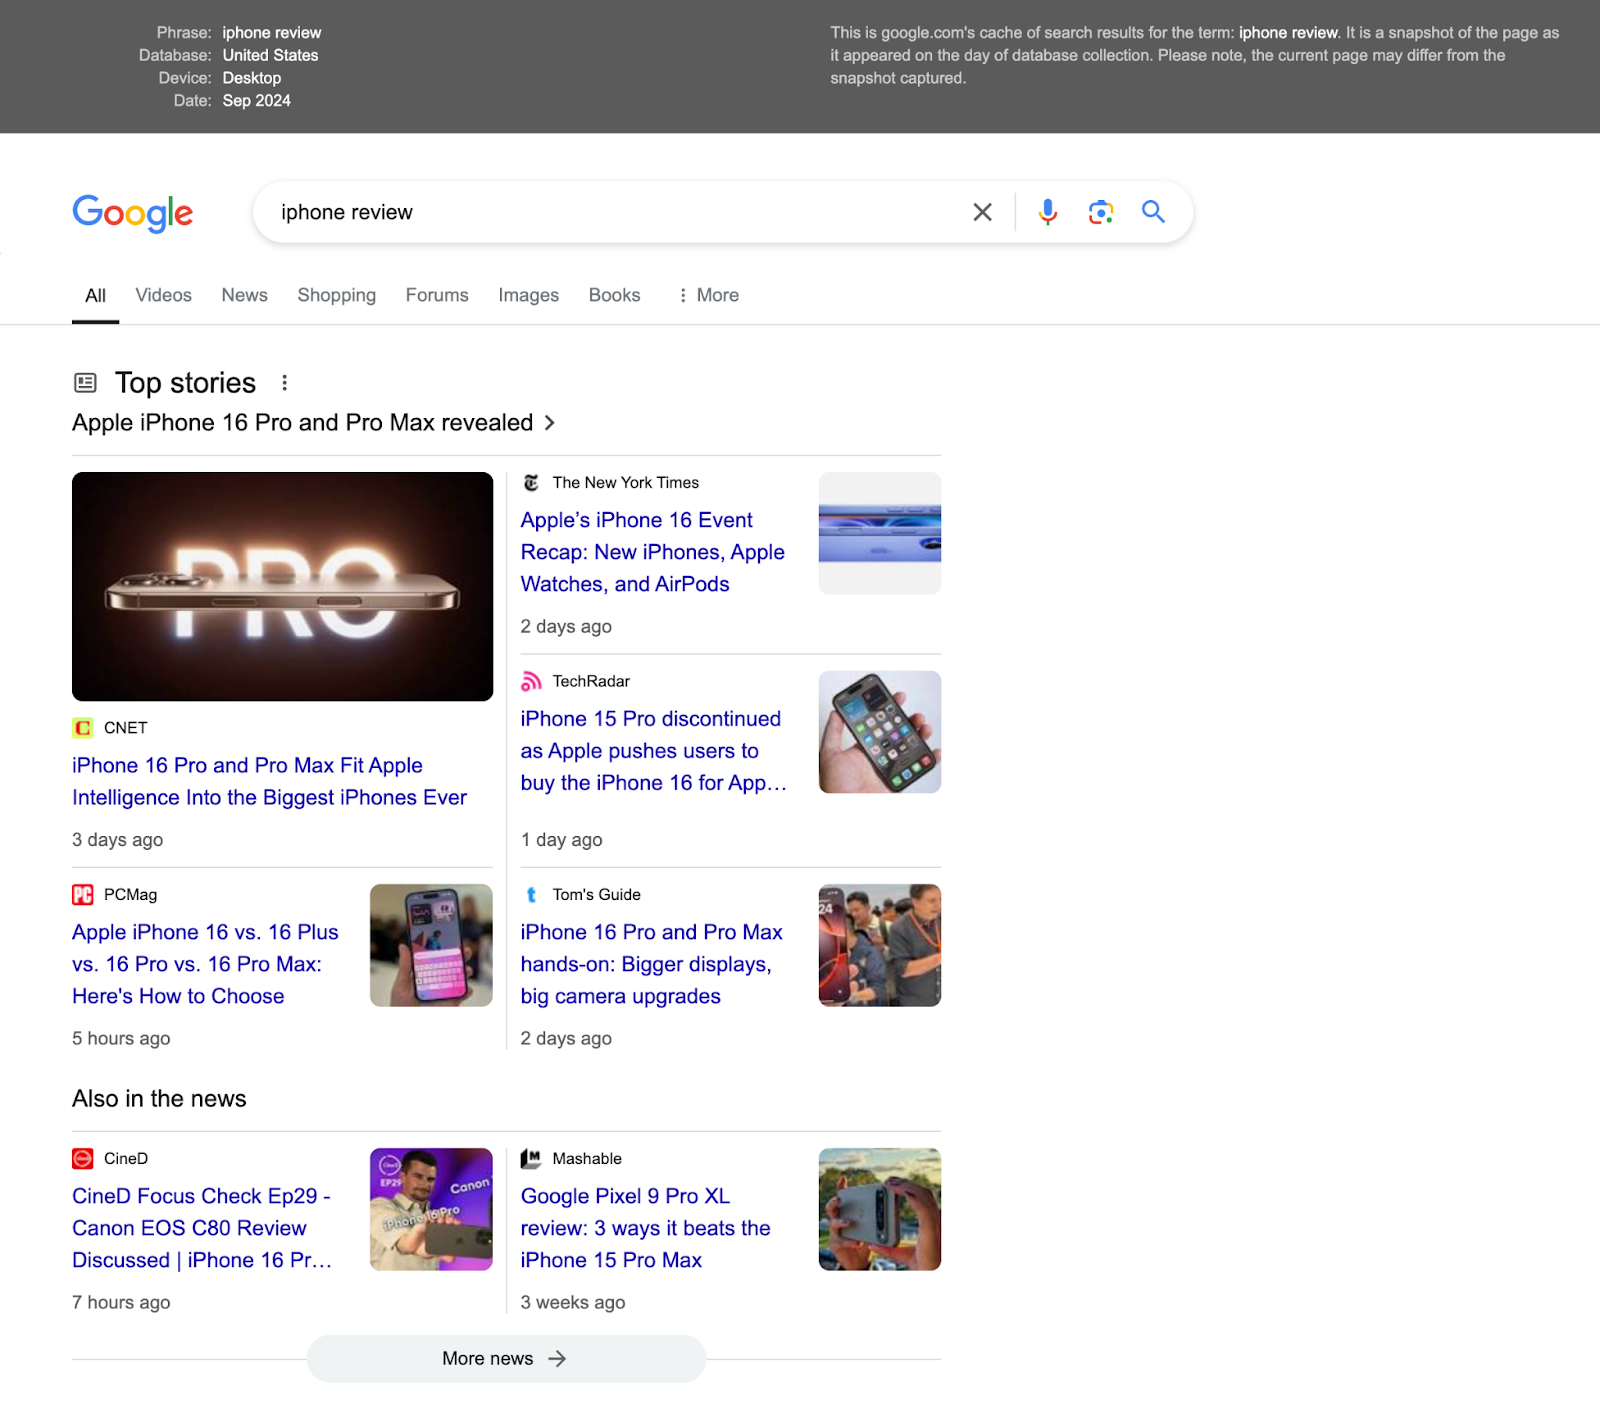Activate voice search microphone
The image size is (1600, 1411).
coord(1047,211)
